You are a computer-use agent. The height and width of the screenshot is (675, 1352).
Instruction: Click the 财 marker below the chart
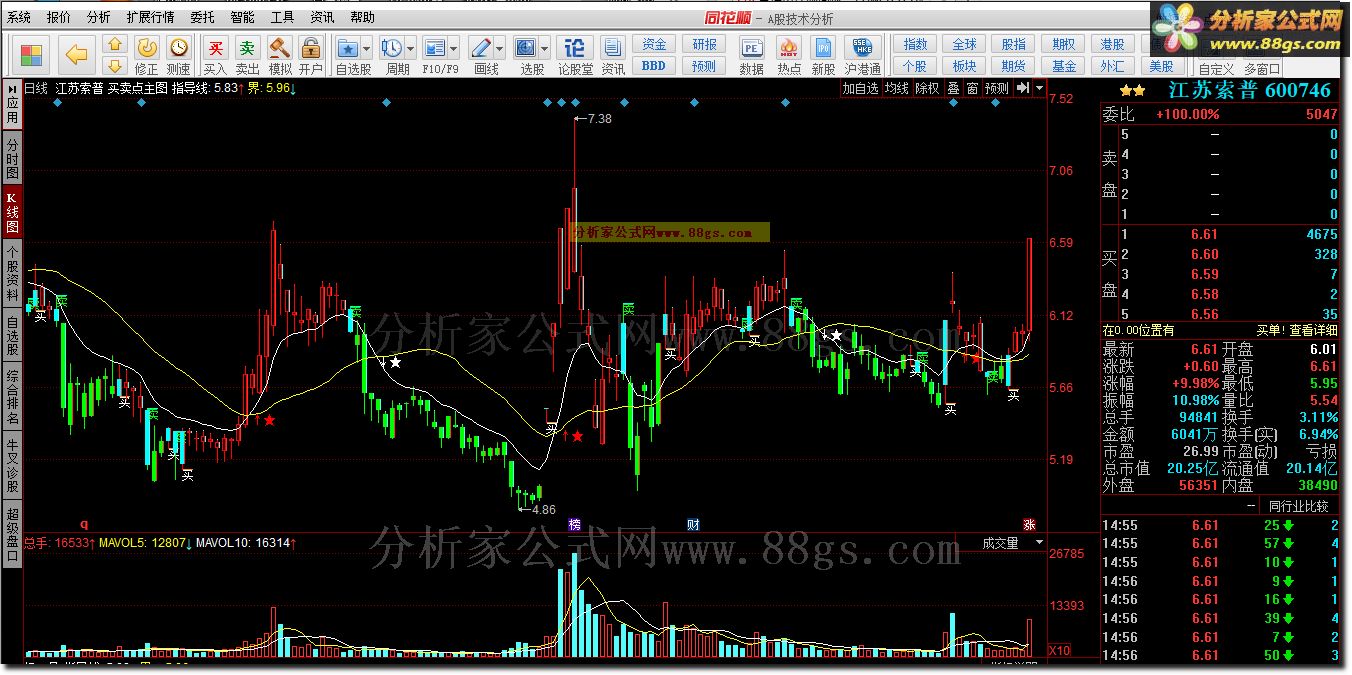693,524
